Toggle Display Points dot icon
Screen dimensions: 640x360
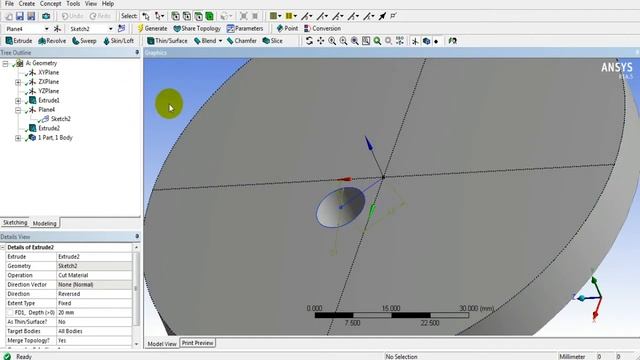point(436,41)
